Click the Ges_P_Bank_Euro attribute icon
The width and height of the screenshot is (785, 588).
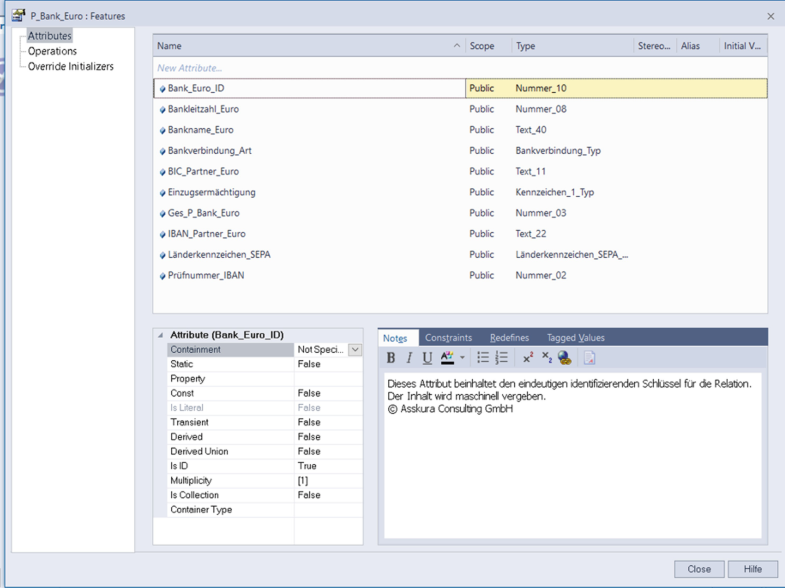click(162, 214)
